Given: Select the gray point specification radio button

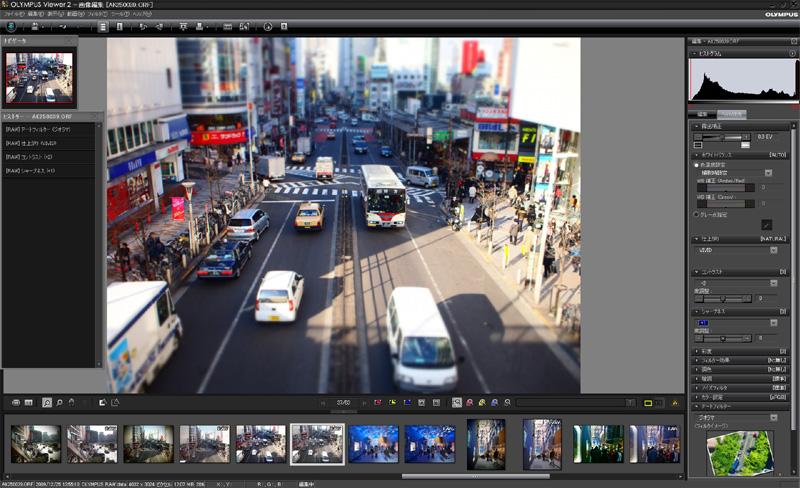Looking at the screenshot, I should coord(697,214).
